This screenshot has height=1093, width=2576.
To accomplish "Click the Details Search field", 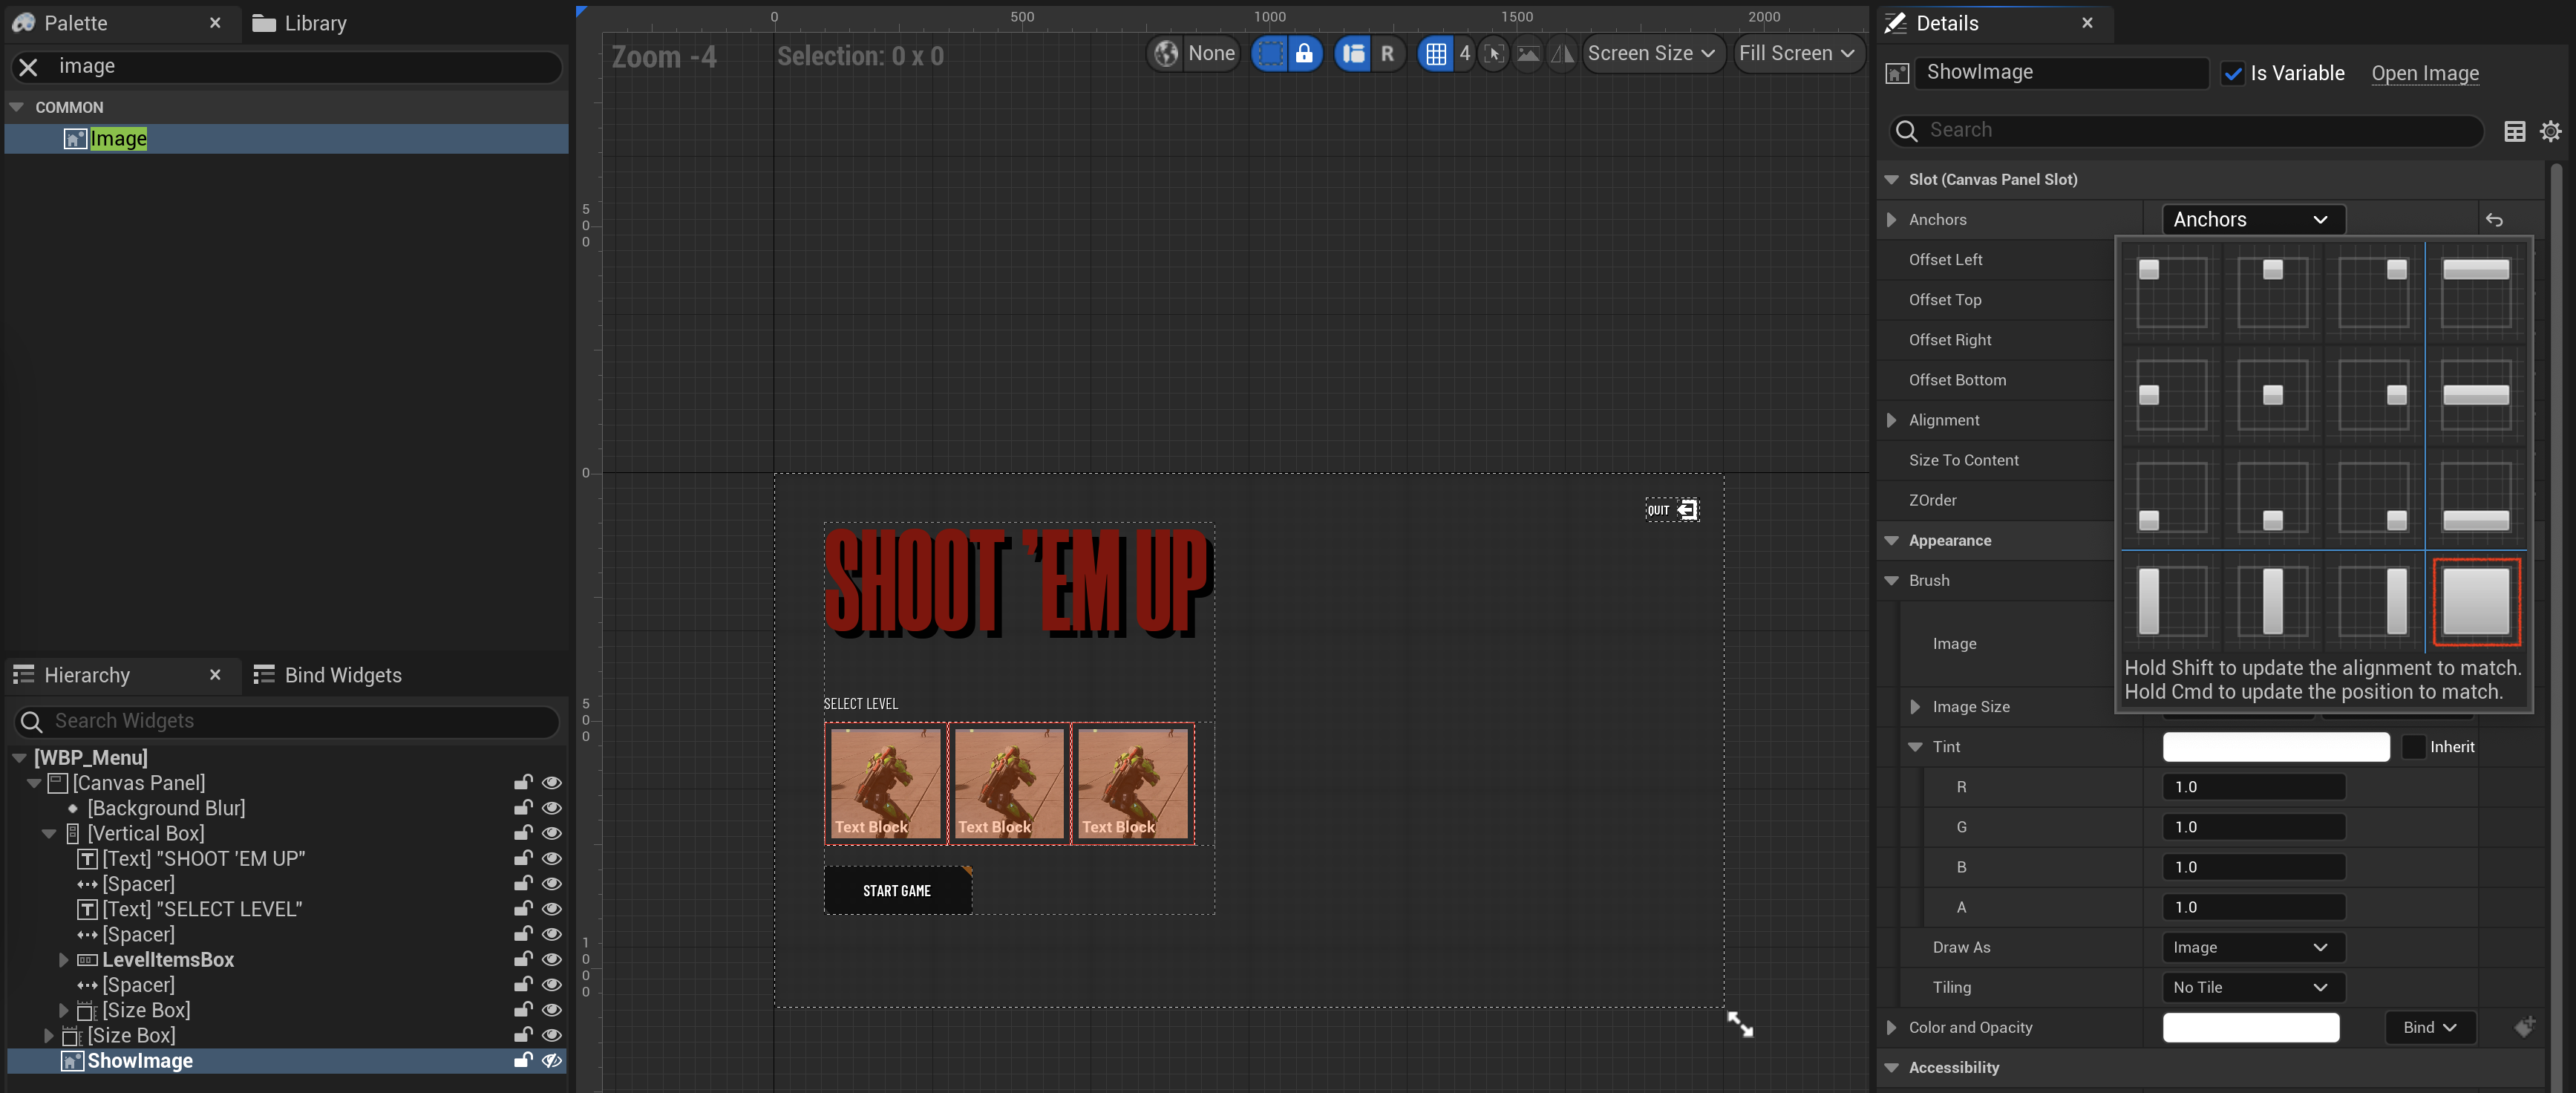I will [2186, 131].
